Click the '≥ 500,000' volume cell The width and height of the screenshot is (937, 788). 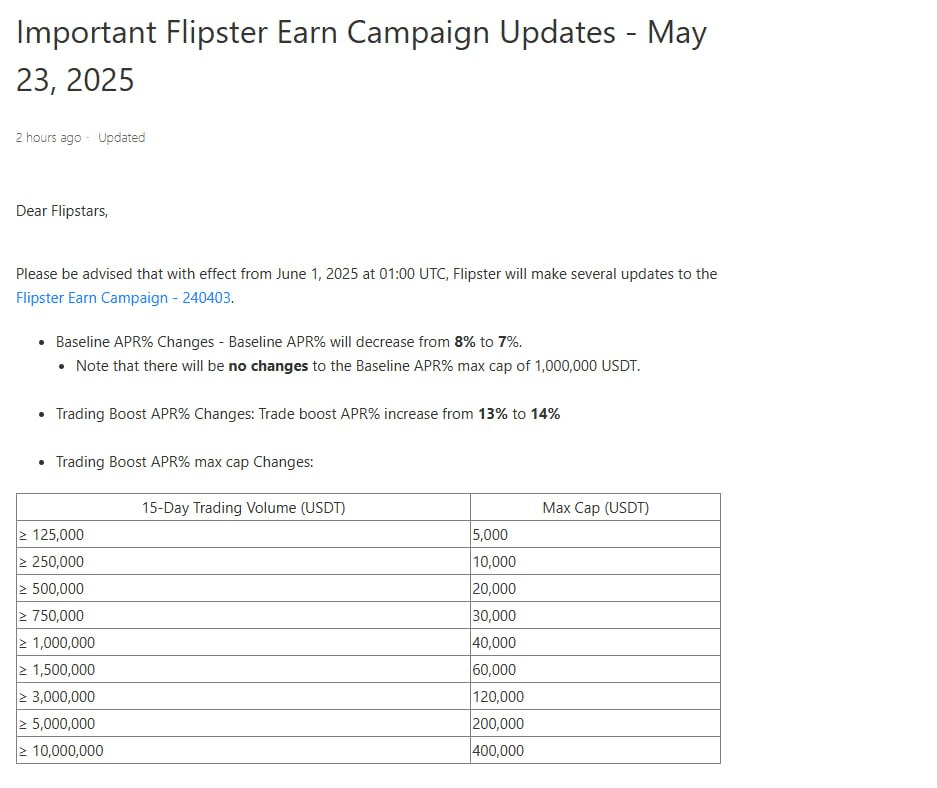point(243,588)
